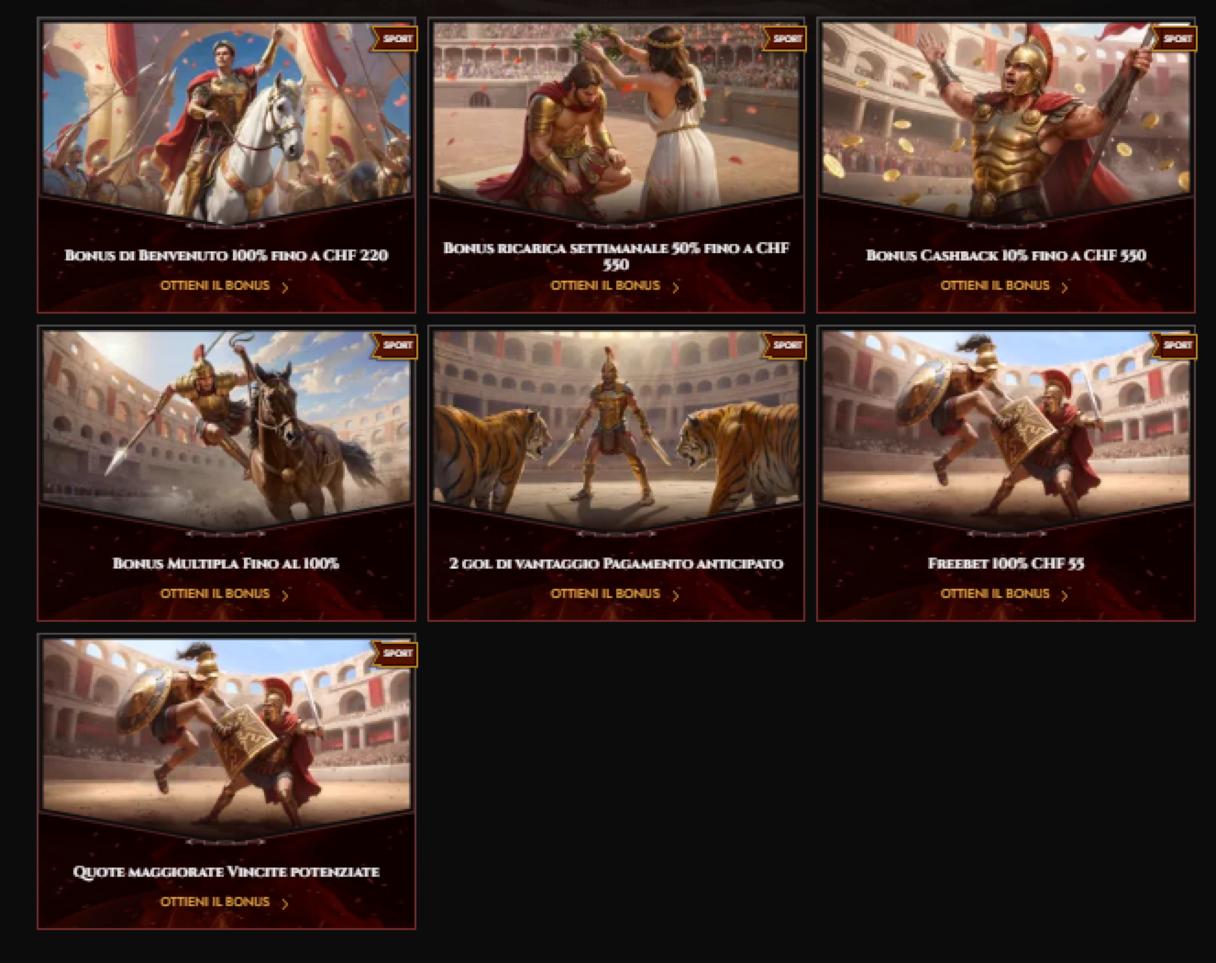Open the emperor on white horse image

226,120
